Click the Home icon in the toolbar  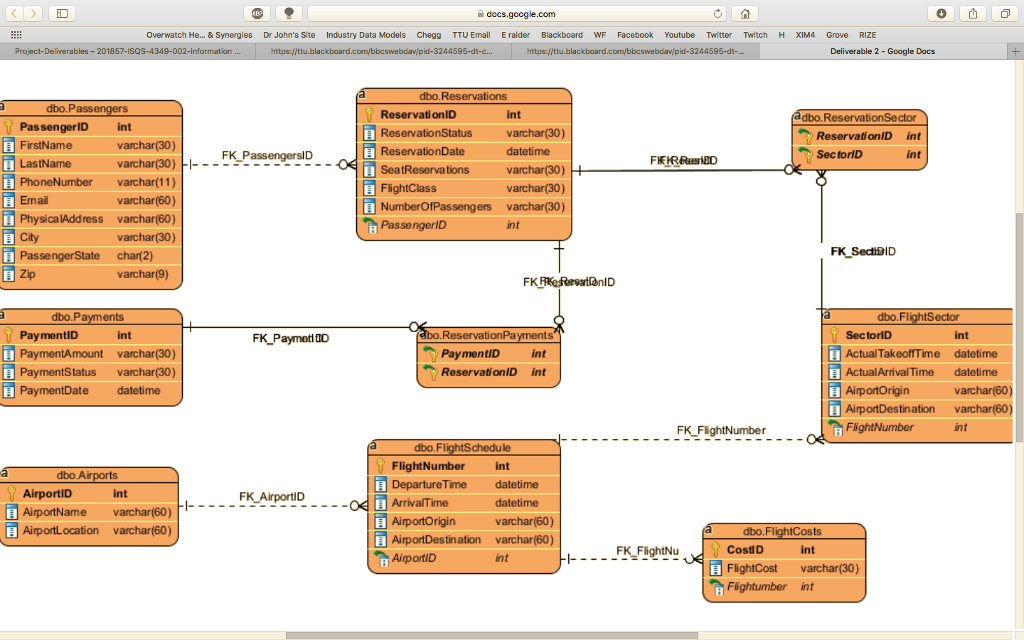[744, 14]
